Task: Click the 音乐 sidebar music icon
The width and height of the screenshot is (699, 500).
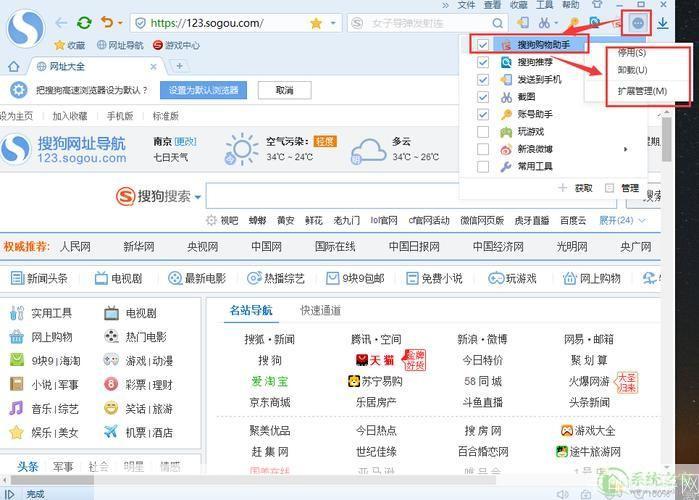Action: [x=16, y=408]
